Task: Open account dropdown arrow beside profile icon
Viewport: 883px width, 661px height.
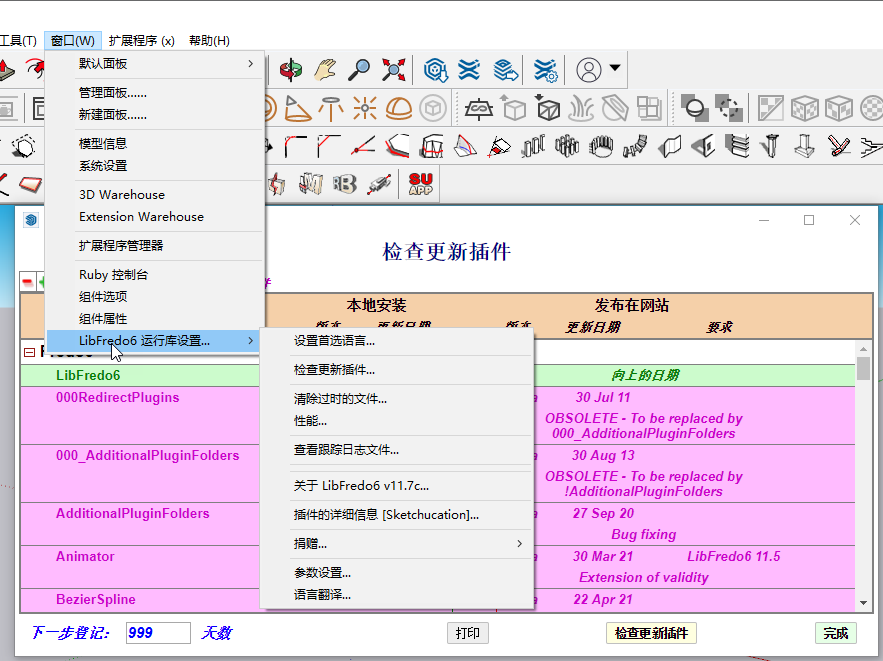Action: click(615, 68)
